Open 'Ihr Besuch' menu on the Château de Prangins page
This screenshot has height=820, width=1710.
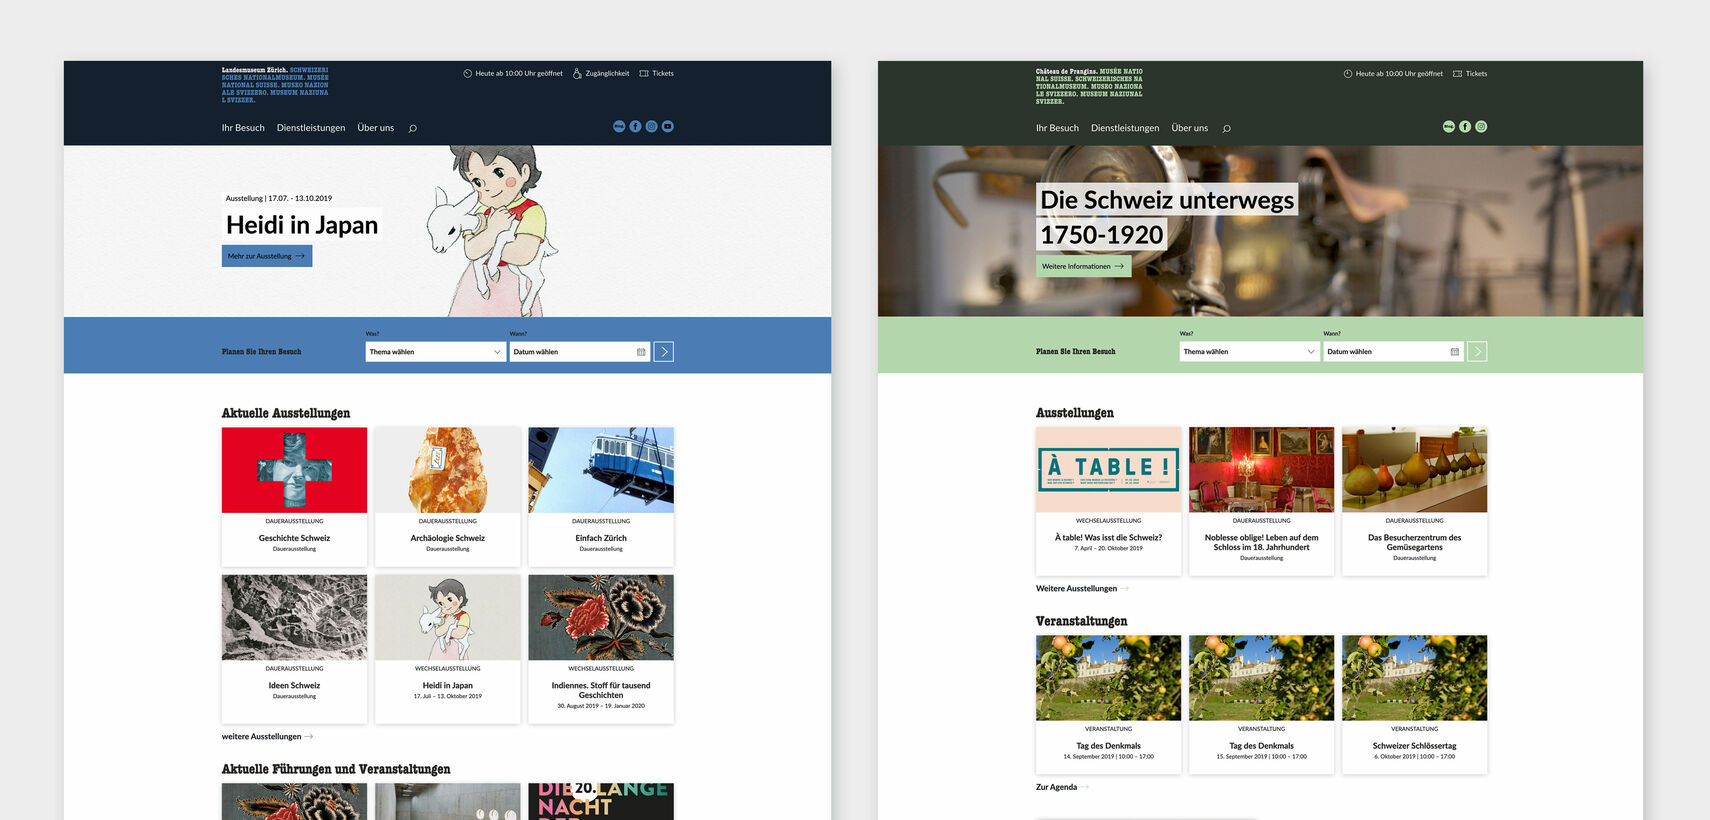1057,128
